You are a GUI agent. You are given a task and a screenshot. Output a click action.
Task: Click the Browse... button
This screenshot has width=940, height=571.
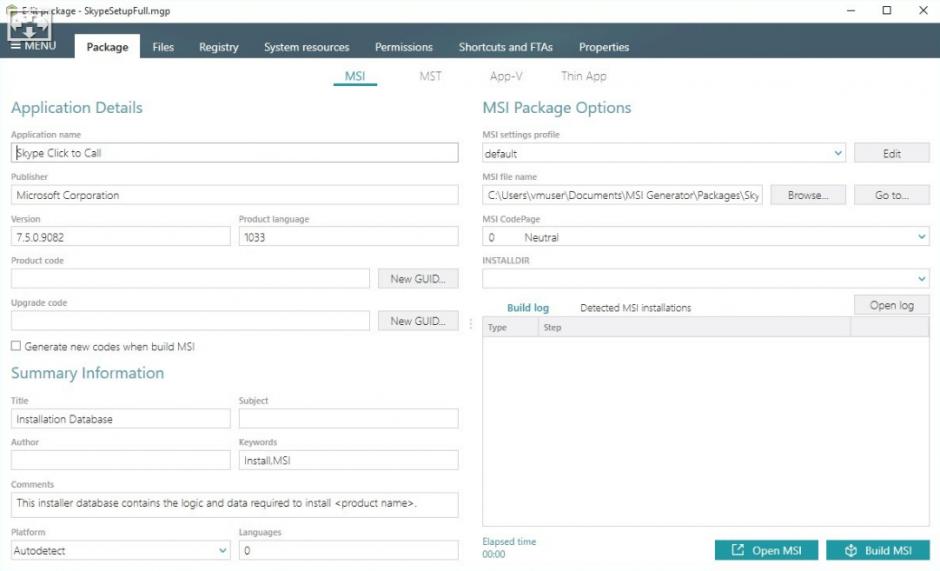(808, 195)
